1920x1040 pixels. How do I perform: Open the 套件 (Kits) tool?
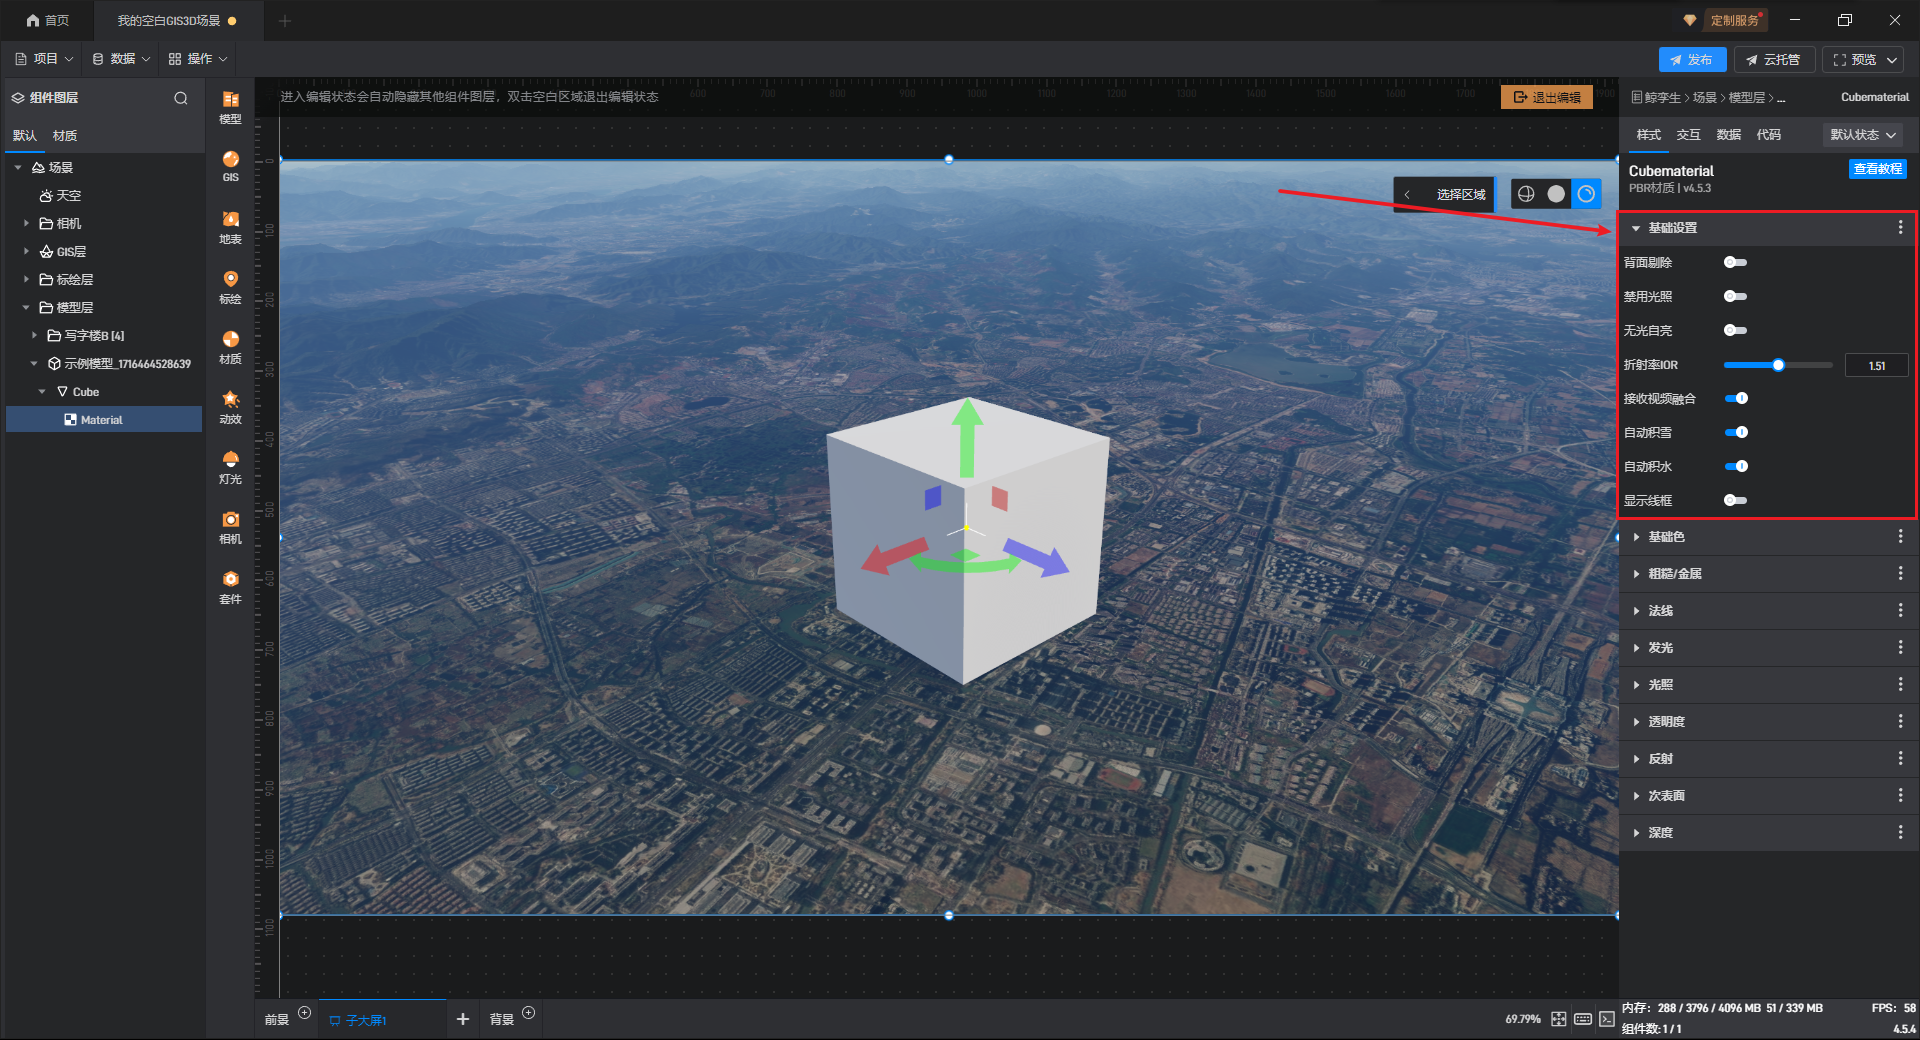point(230,587)
